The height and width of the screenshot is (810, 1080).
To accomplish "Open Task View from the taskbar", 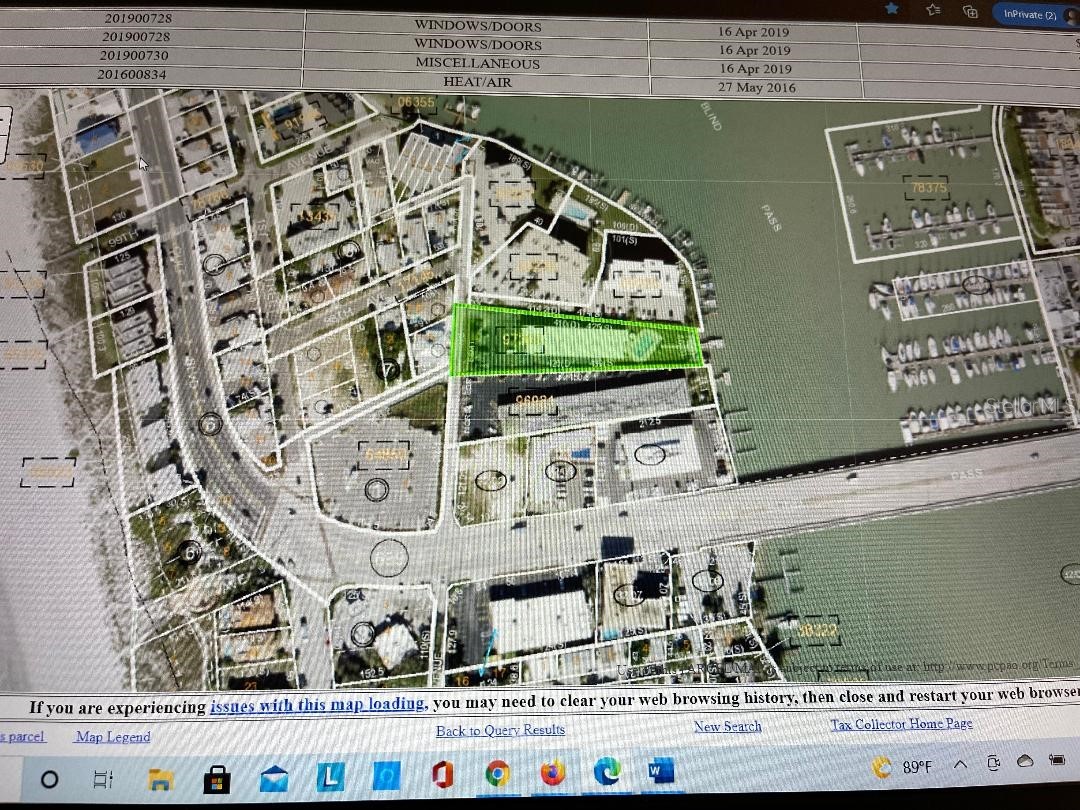I will coord(103,777).
